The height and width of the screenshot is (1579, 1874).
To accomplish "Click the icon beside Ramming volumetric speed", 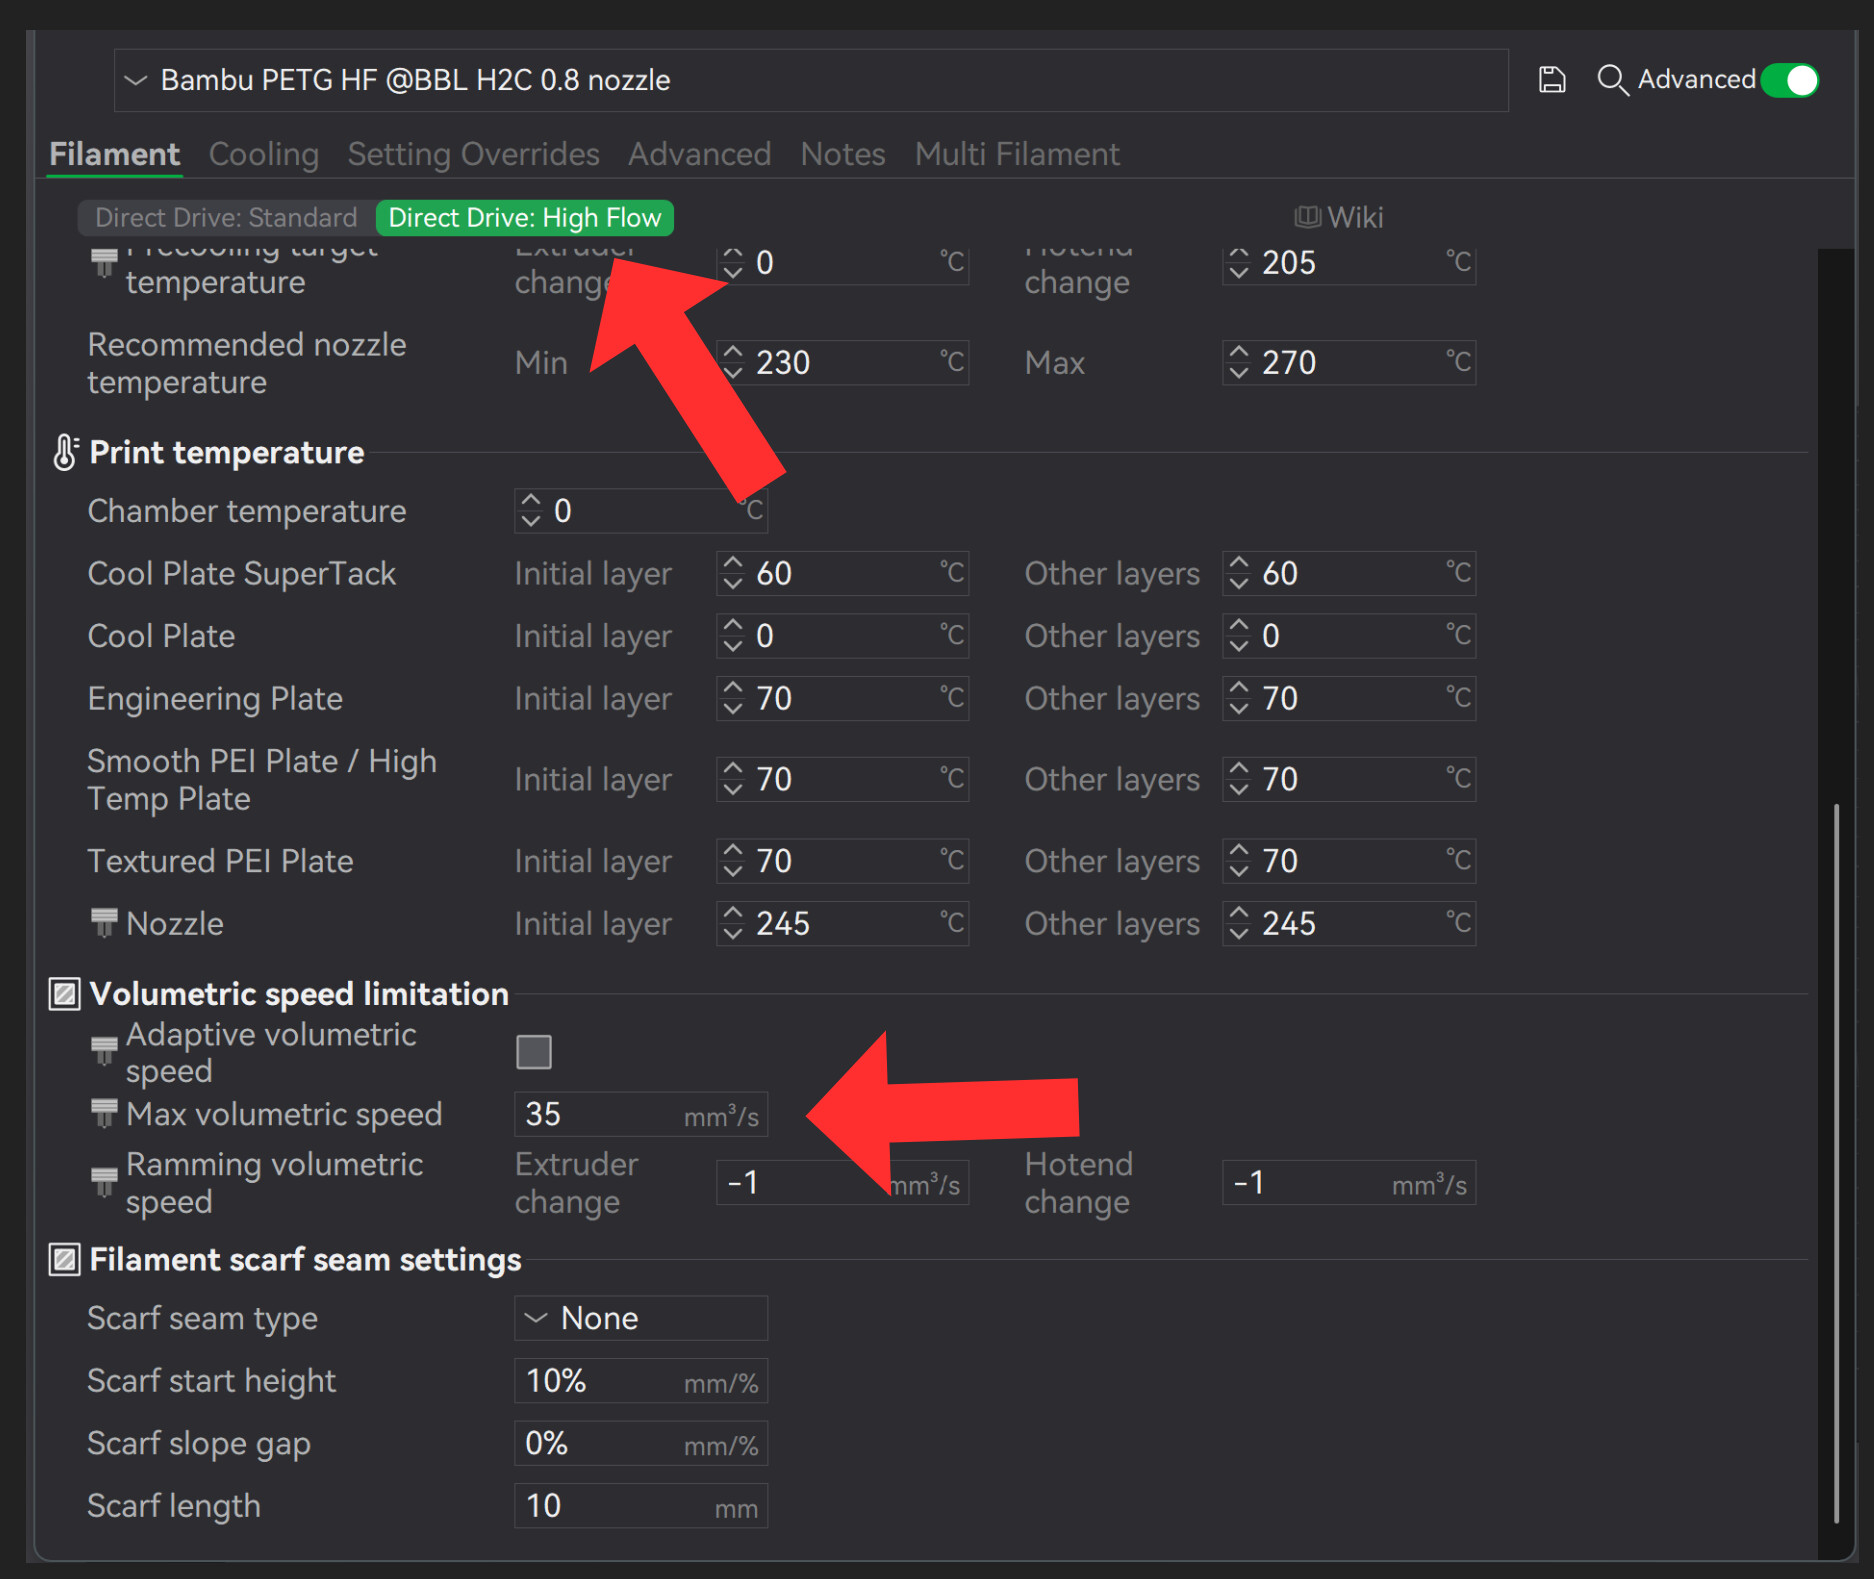I will pos(103,1182).
